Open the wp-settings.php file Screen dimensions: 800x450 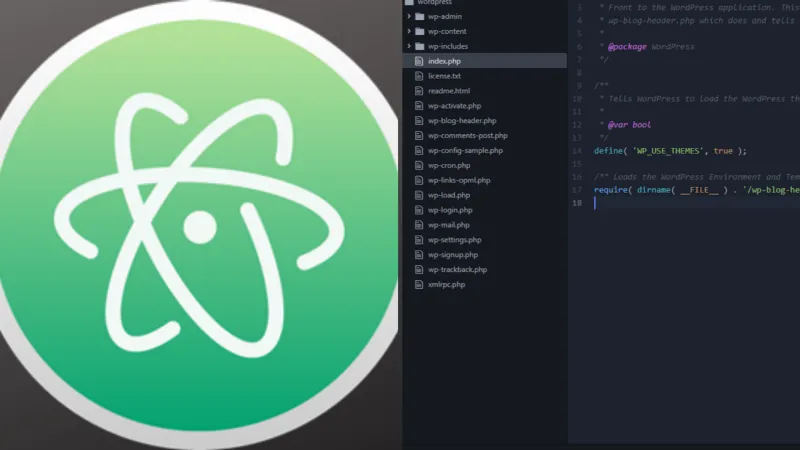tap(455, 240)
